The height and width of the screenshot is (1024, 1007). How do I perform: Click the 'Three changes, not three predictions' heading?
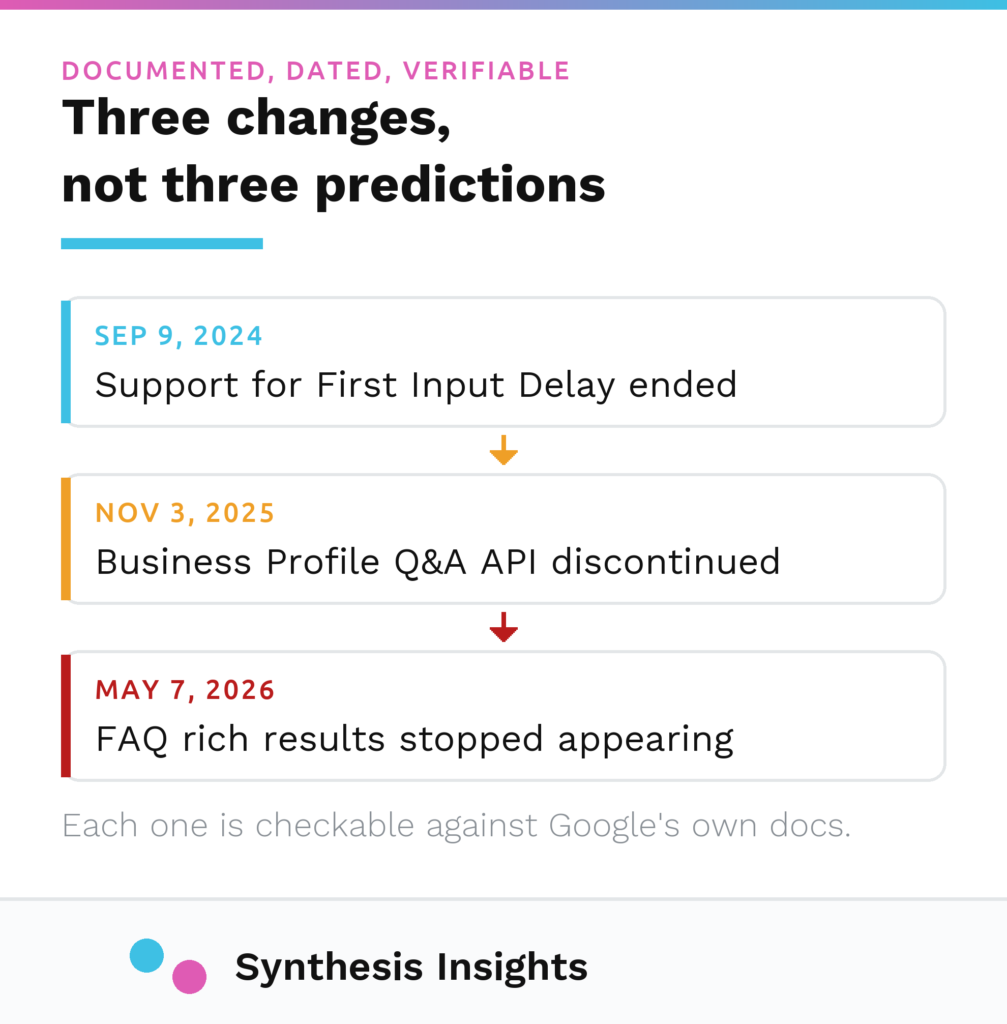[x=333, y=152]
